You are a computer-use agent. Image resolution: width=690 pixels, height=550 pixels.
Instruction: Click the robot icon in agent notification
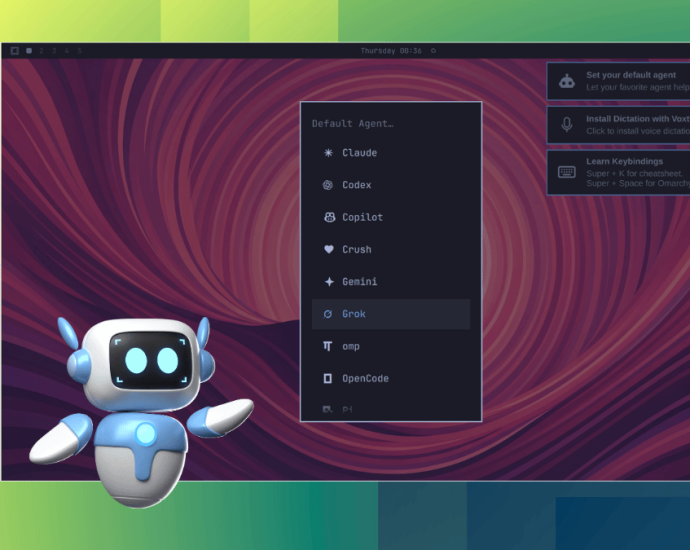(x=567, y=81)
